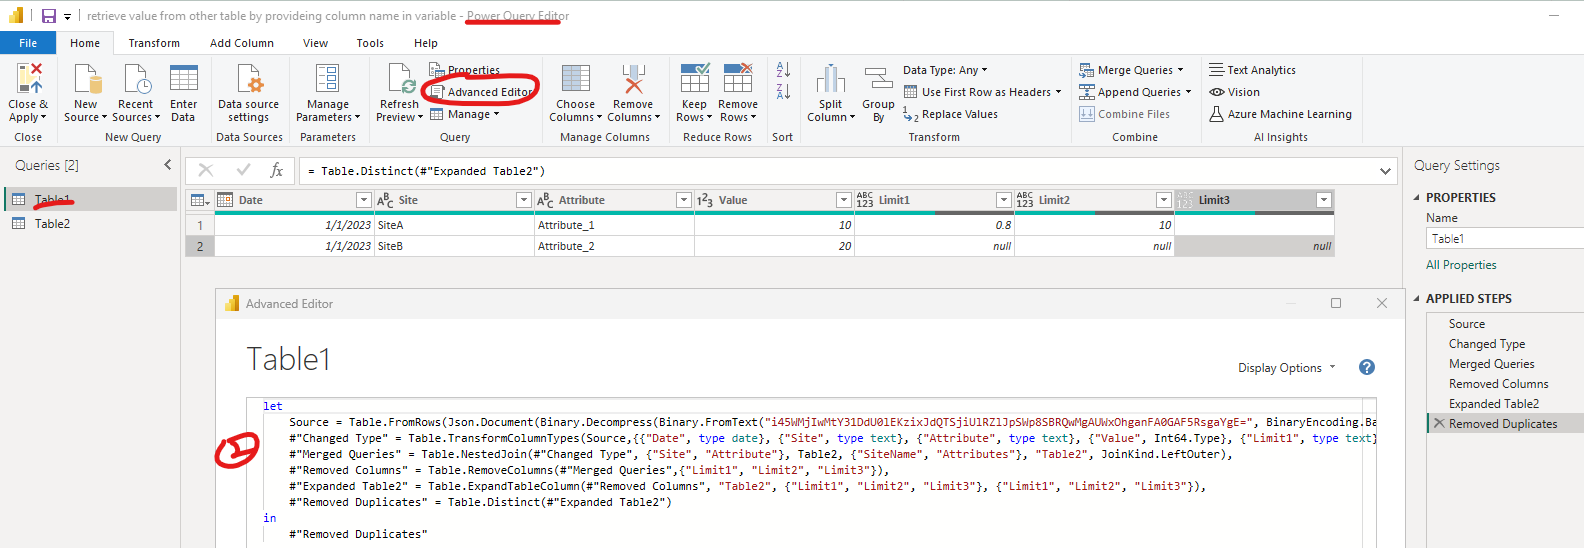Collapse the PROPERTIES section

[1417, 198]
